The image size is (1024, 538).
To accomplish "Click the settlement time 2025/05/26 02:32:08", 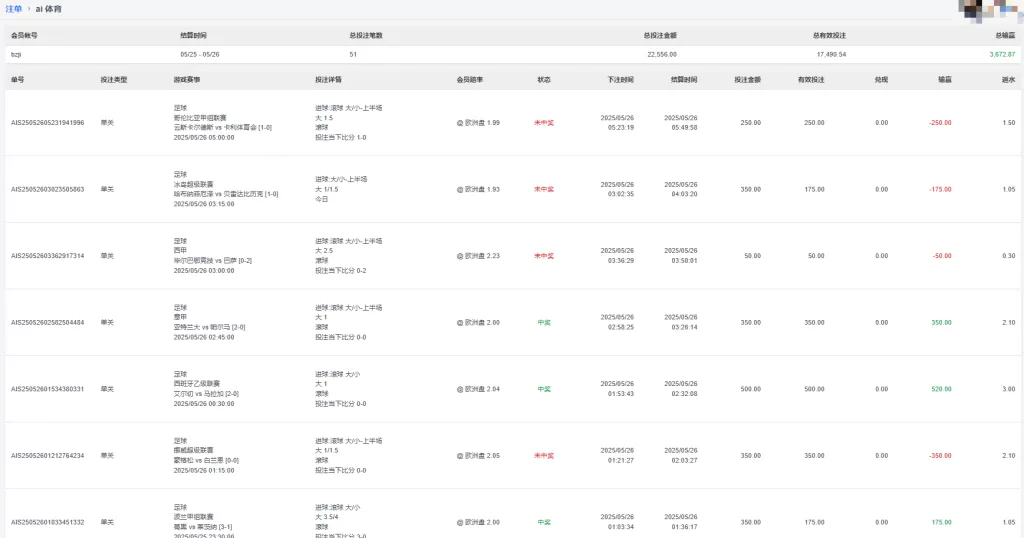I will (x=680, y=389).
